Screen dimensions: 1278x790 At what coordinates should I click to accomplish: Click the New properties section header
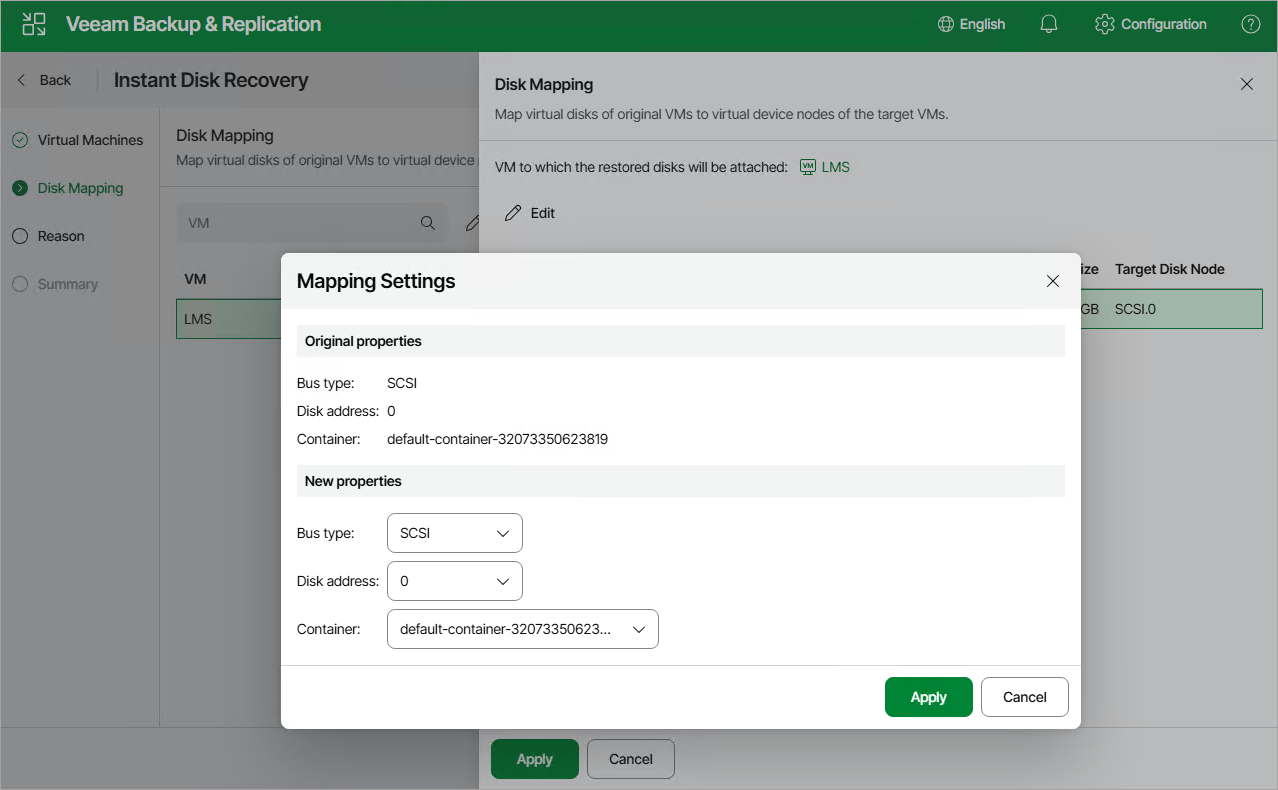pyautogui.click(x=681, y=481)
